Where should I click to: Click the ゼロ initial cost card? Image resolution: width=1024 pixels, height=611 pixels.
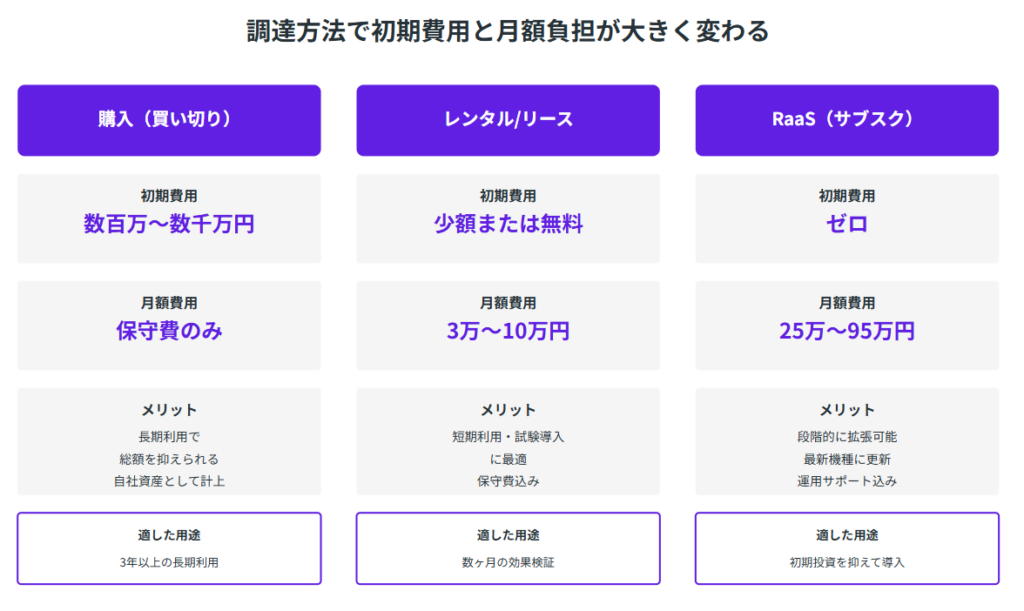pyautogui.click(x=847, y=219)
